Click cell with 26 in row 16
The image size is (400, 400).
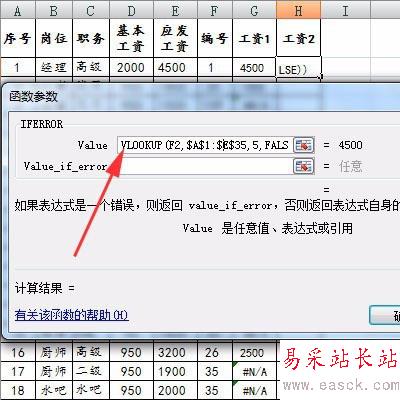(x=215, y=352)
